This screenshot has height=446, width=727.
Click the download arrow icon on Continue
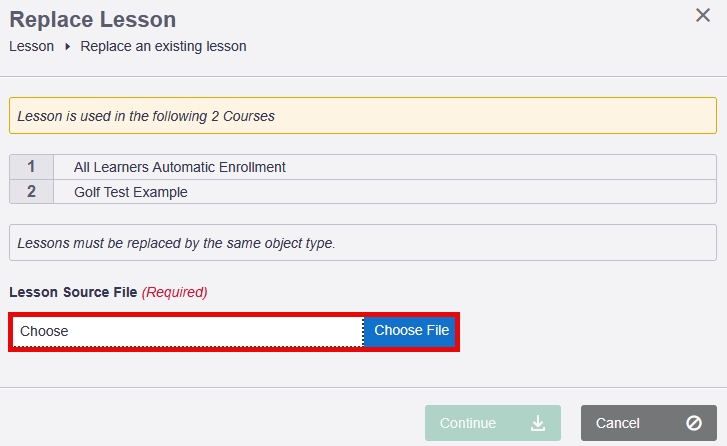click(x=538, y=423)
